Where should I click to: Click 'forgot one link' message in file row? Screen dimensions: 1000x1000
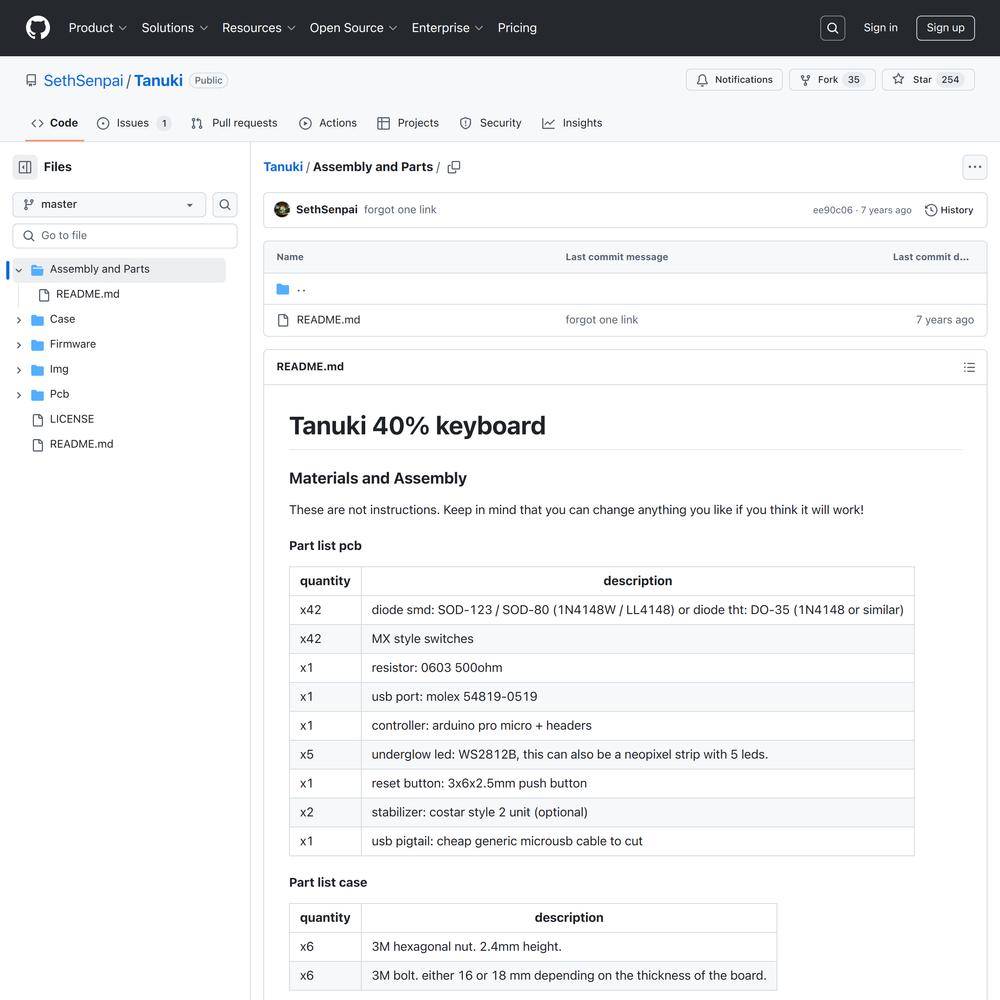tap(601, 320)
